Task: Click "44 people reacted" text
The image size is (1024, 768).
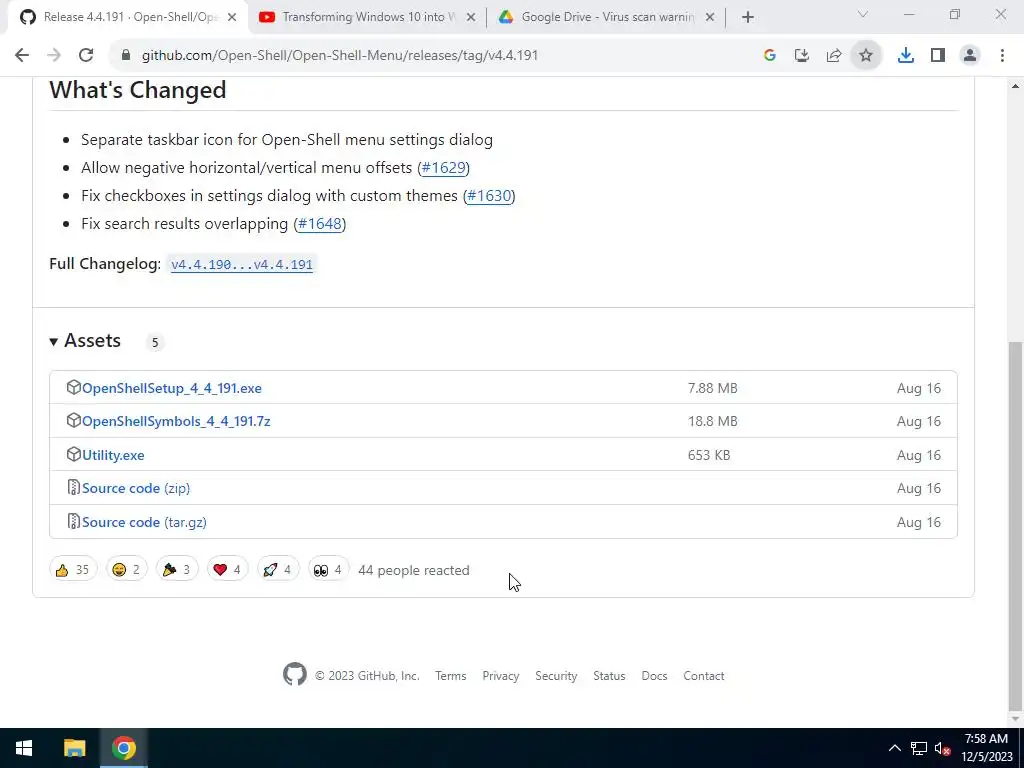Action: pos(414,570)
